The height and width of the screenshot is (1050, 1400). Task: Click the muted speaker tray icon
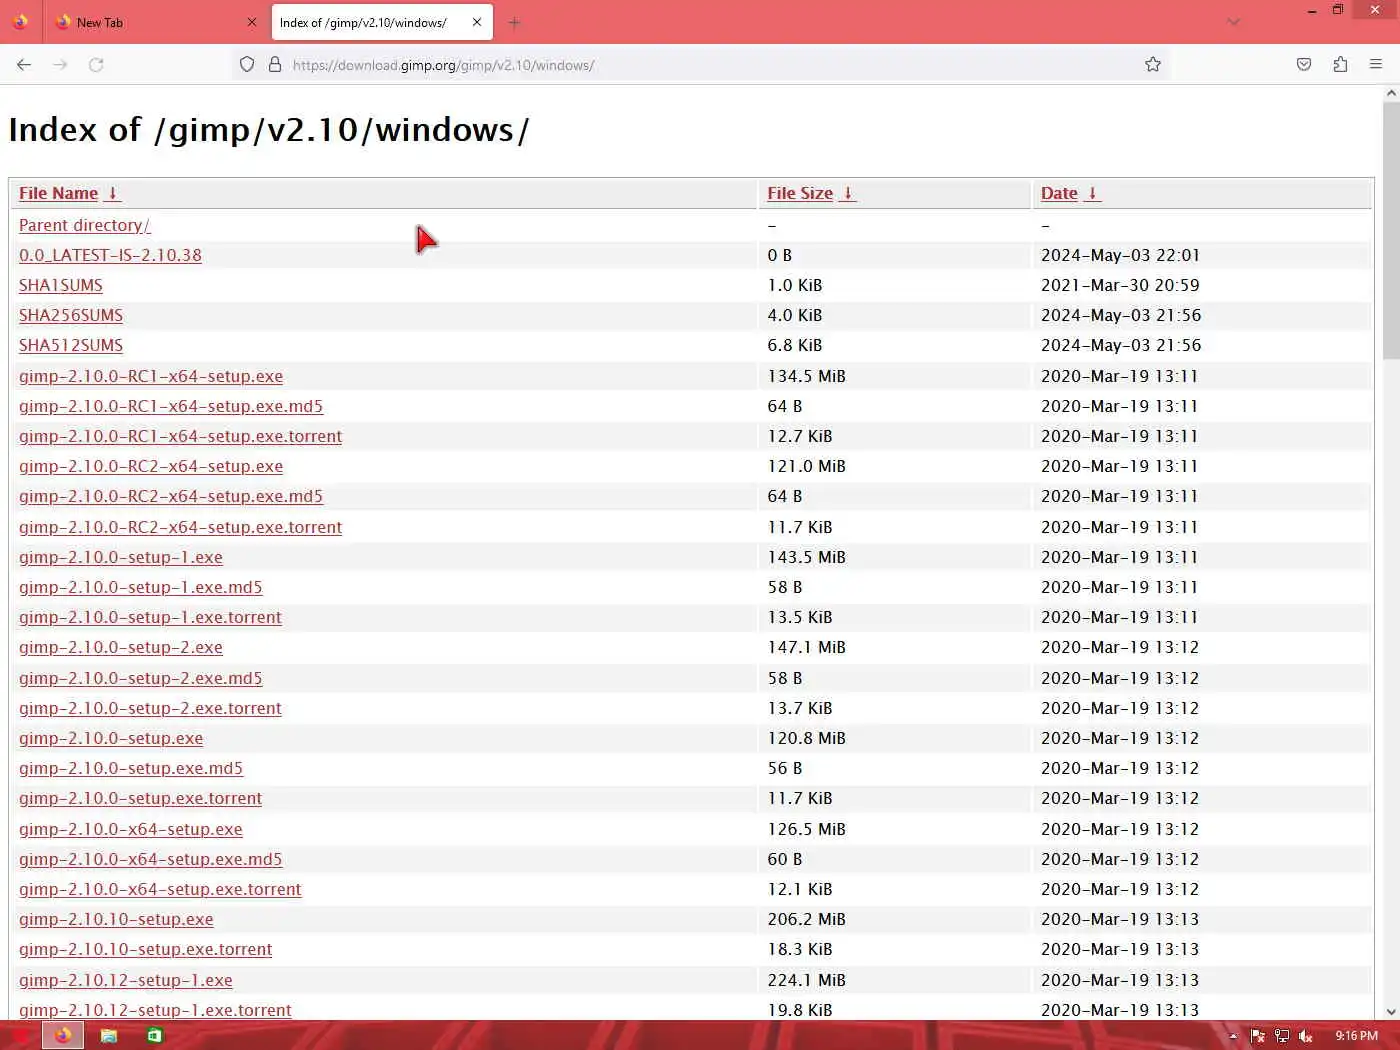tap(1305, 1036)
